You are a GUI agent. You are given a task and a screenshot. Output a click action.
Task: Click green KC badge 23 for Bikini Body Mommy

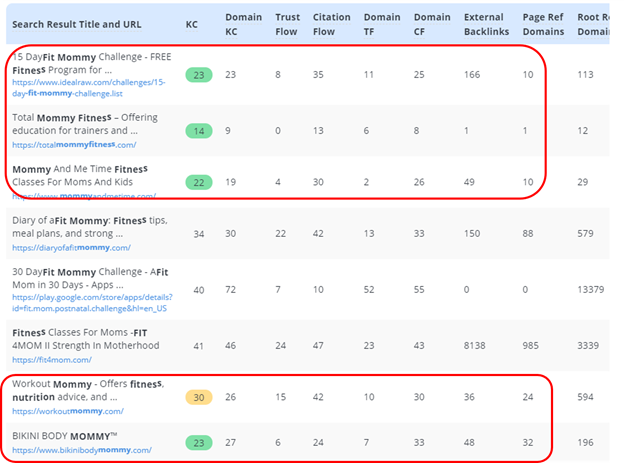pyautogui.click(x=199, y=443)
